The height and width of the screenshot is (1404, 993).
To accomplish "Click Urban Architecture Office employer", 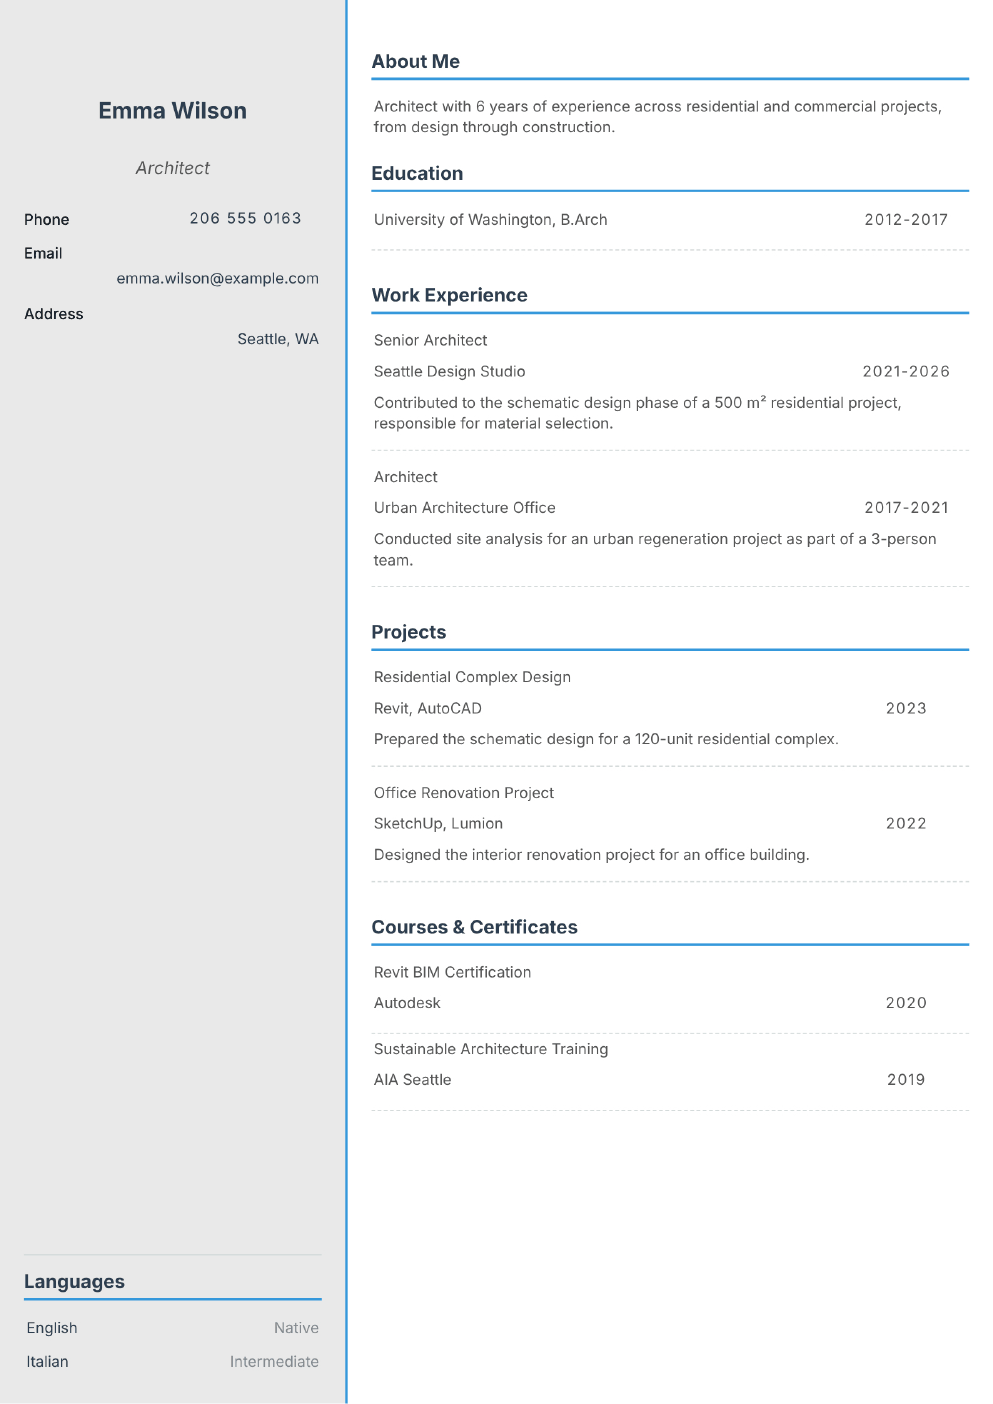I will pyautogui.click(x=465, y=508).
